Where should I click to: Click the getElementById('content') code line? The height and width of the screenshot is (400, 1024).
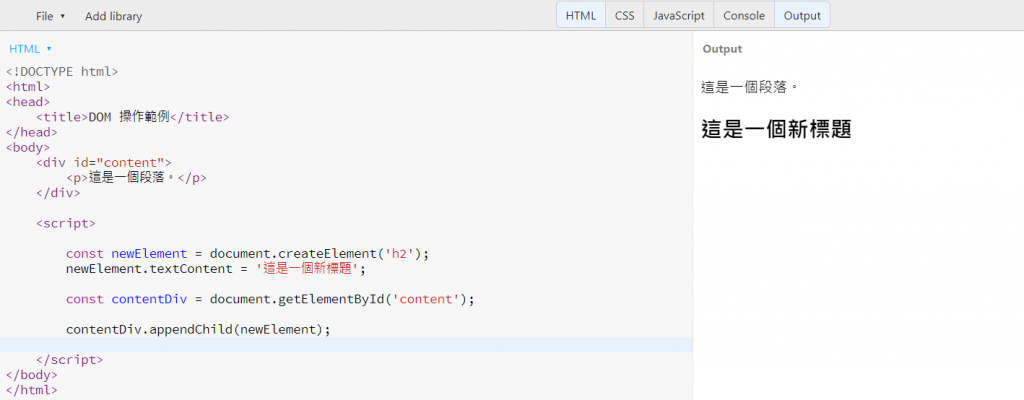[270, 299]
